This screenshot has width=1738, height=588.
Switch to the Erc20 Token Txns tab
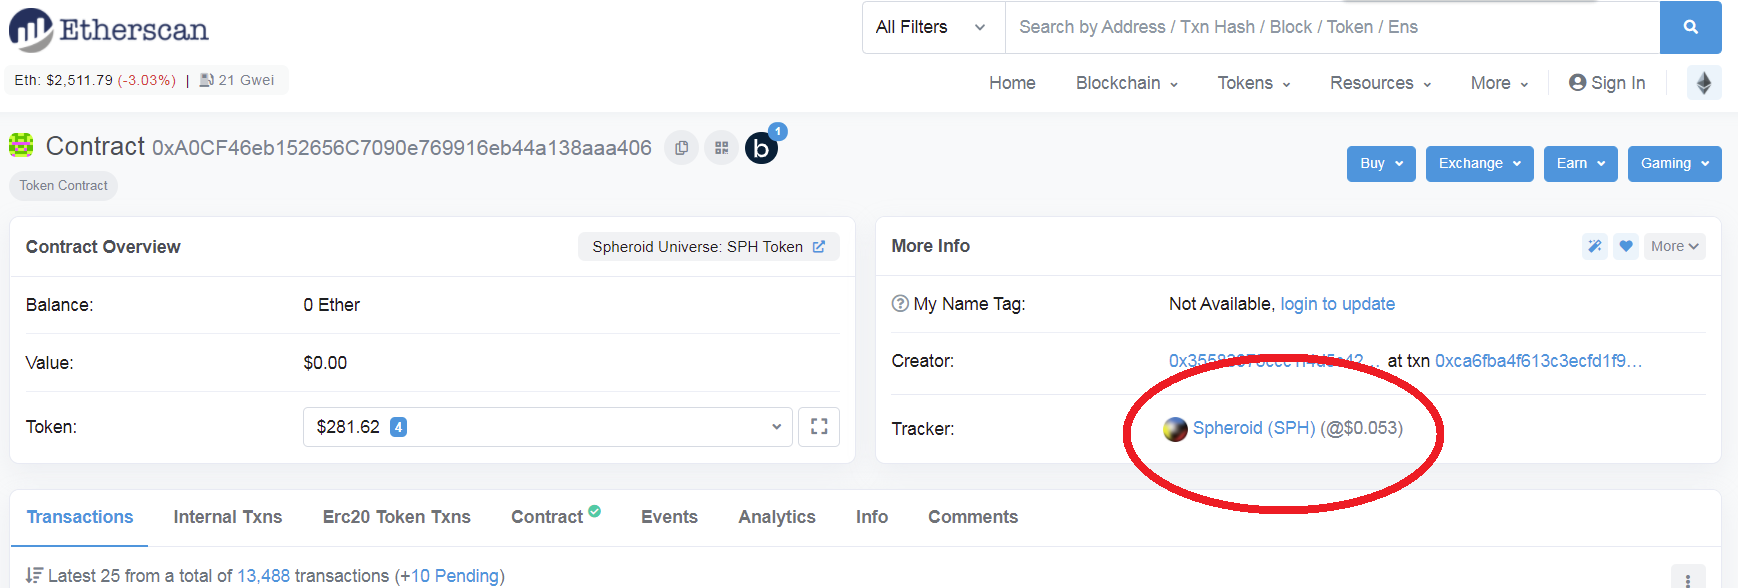click(396, 517)
